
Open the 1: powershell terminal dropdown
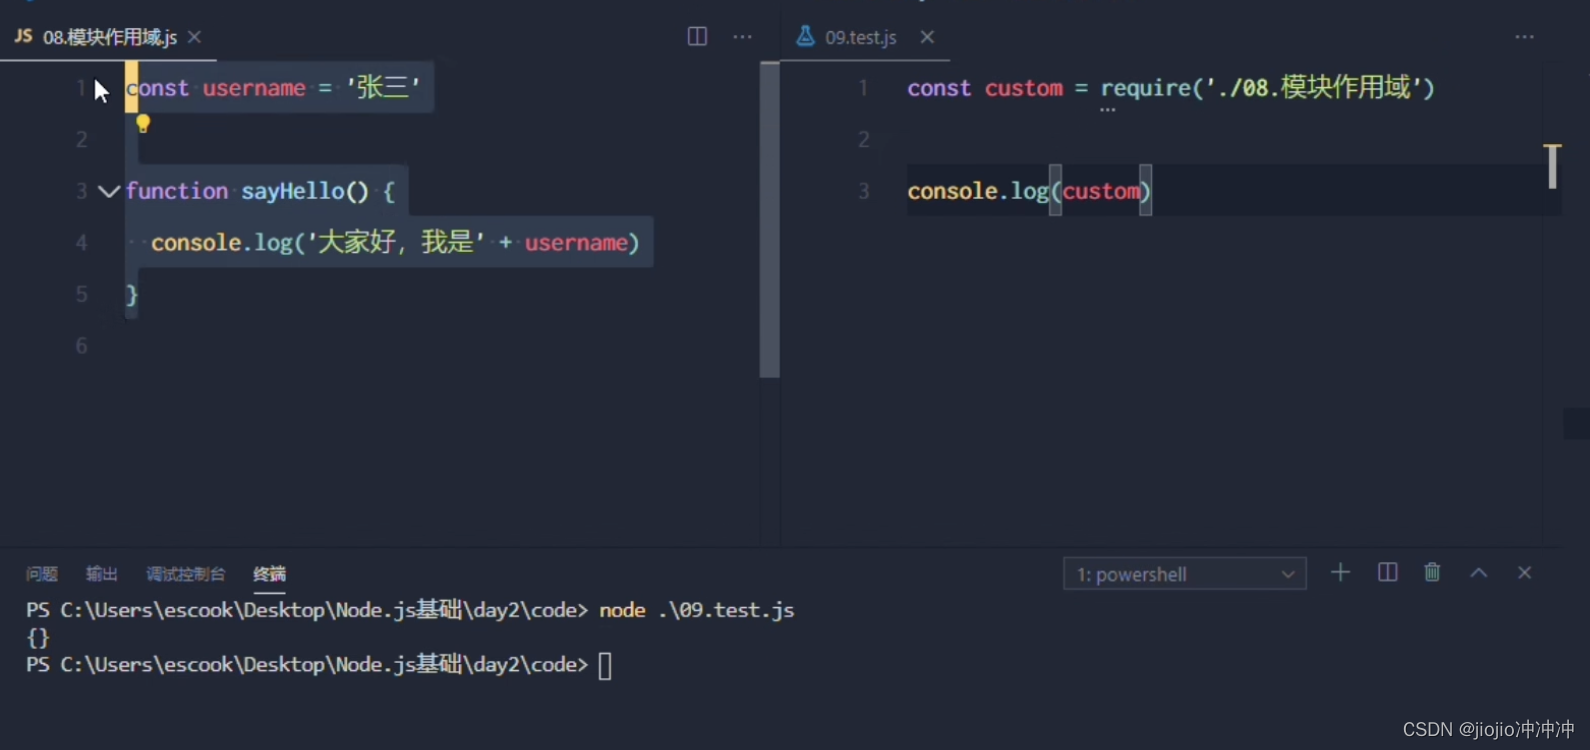point(1185,574)
